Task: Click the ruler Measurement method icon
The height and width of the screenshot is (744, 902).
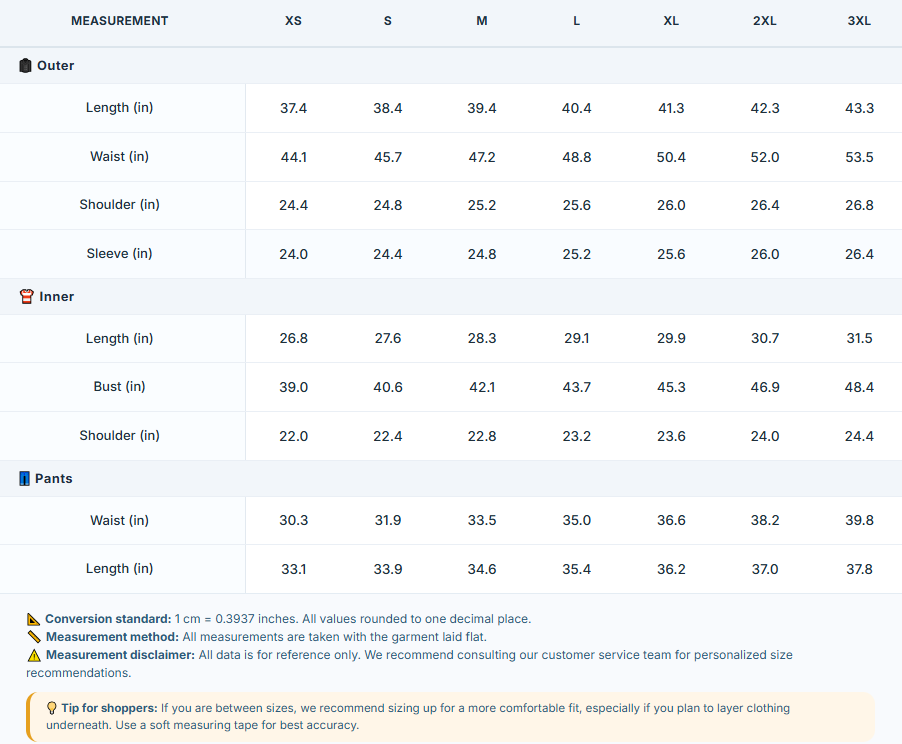Action: [34, 637]
